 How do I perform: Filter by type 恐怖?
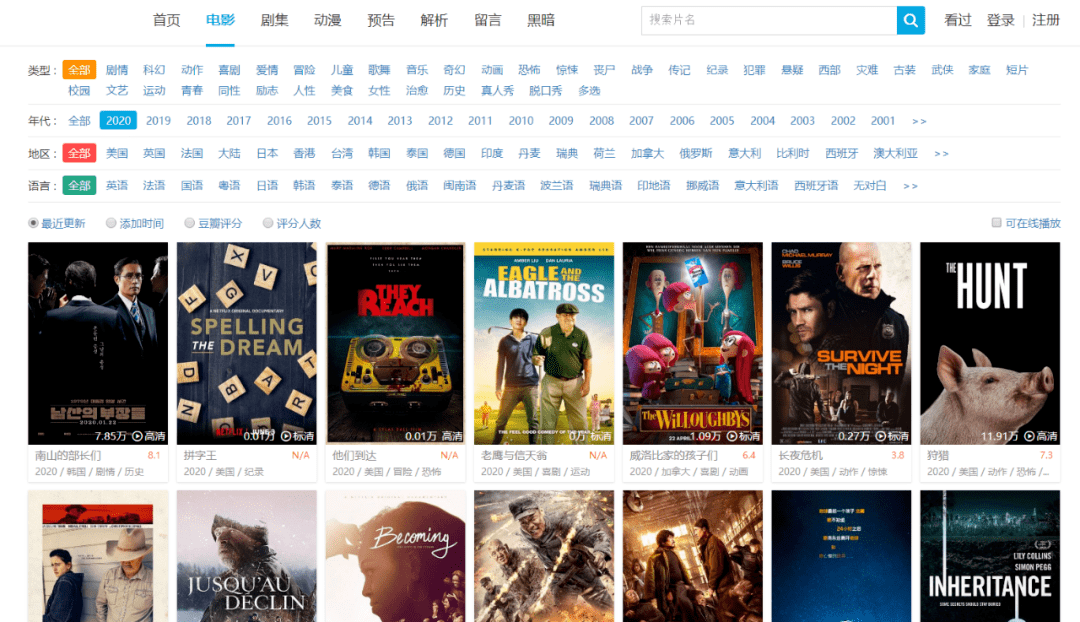(529, 70)
